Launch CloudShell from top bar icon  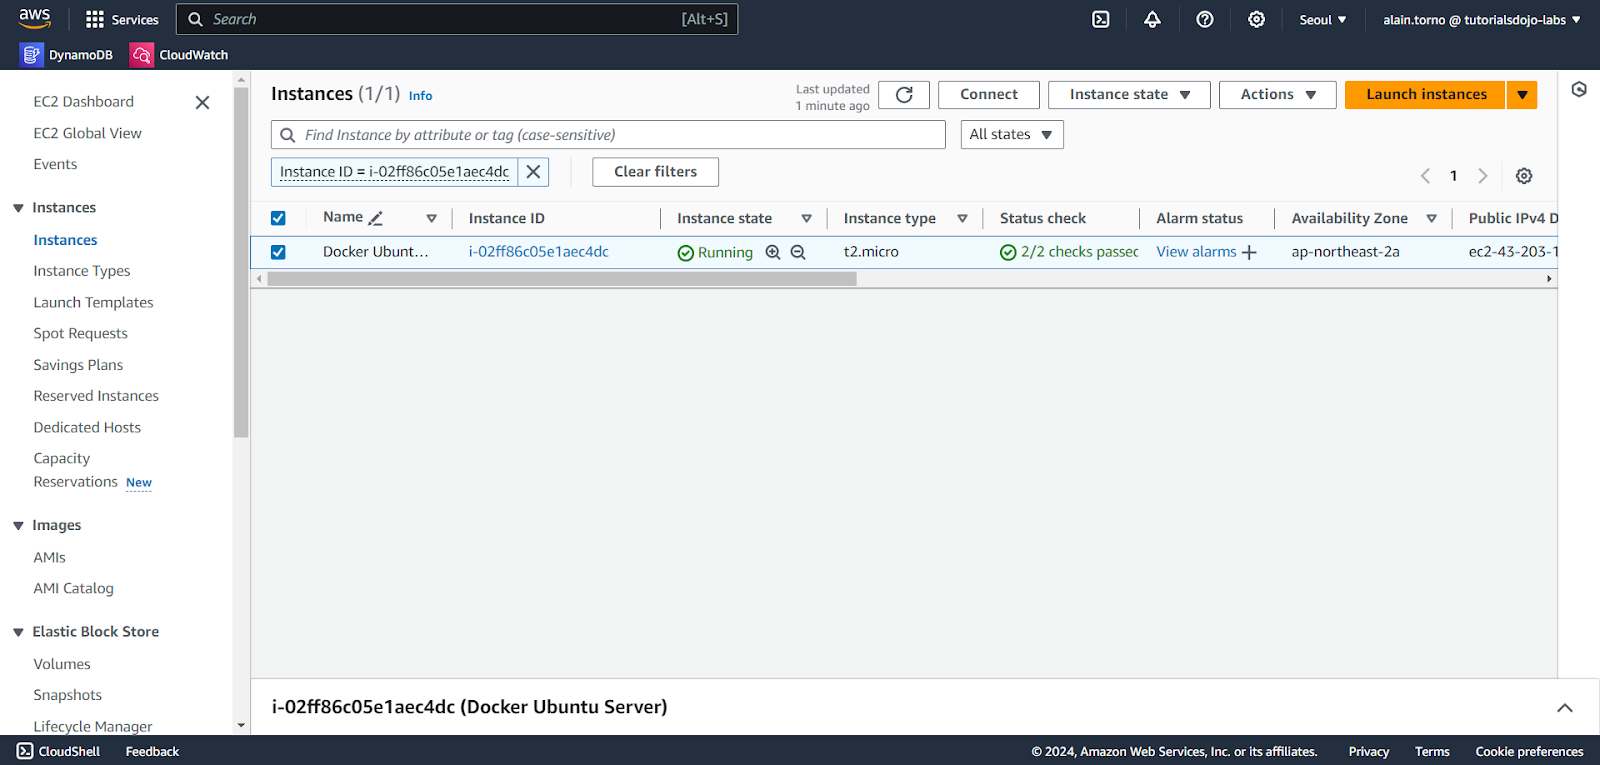1101,19
